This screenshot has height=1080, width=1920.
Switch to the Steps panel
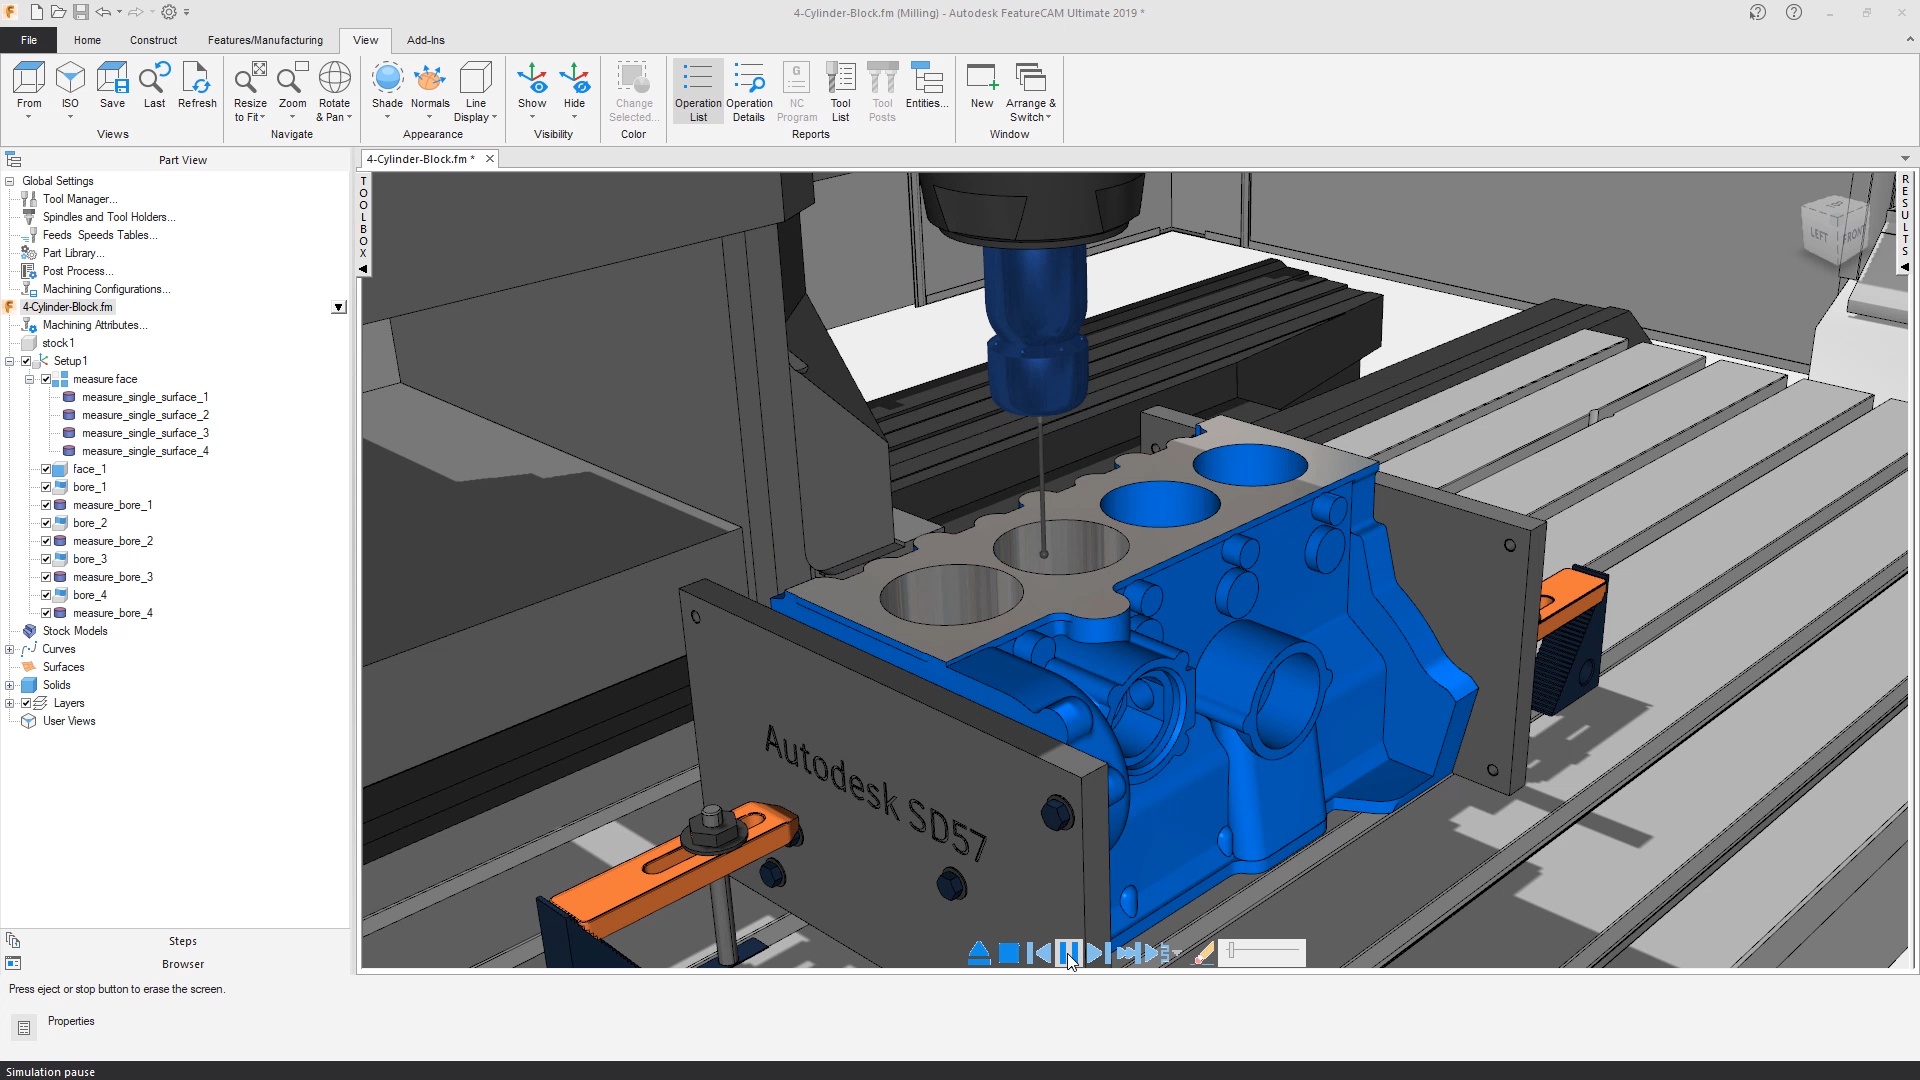182,941
